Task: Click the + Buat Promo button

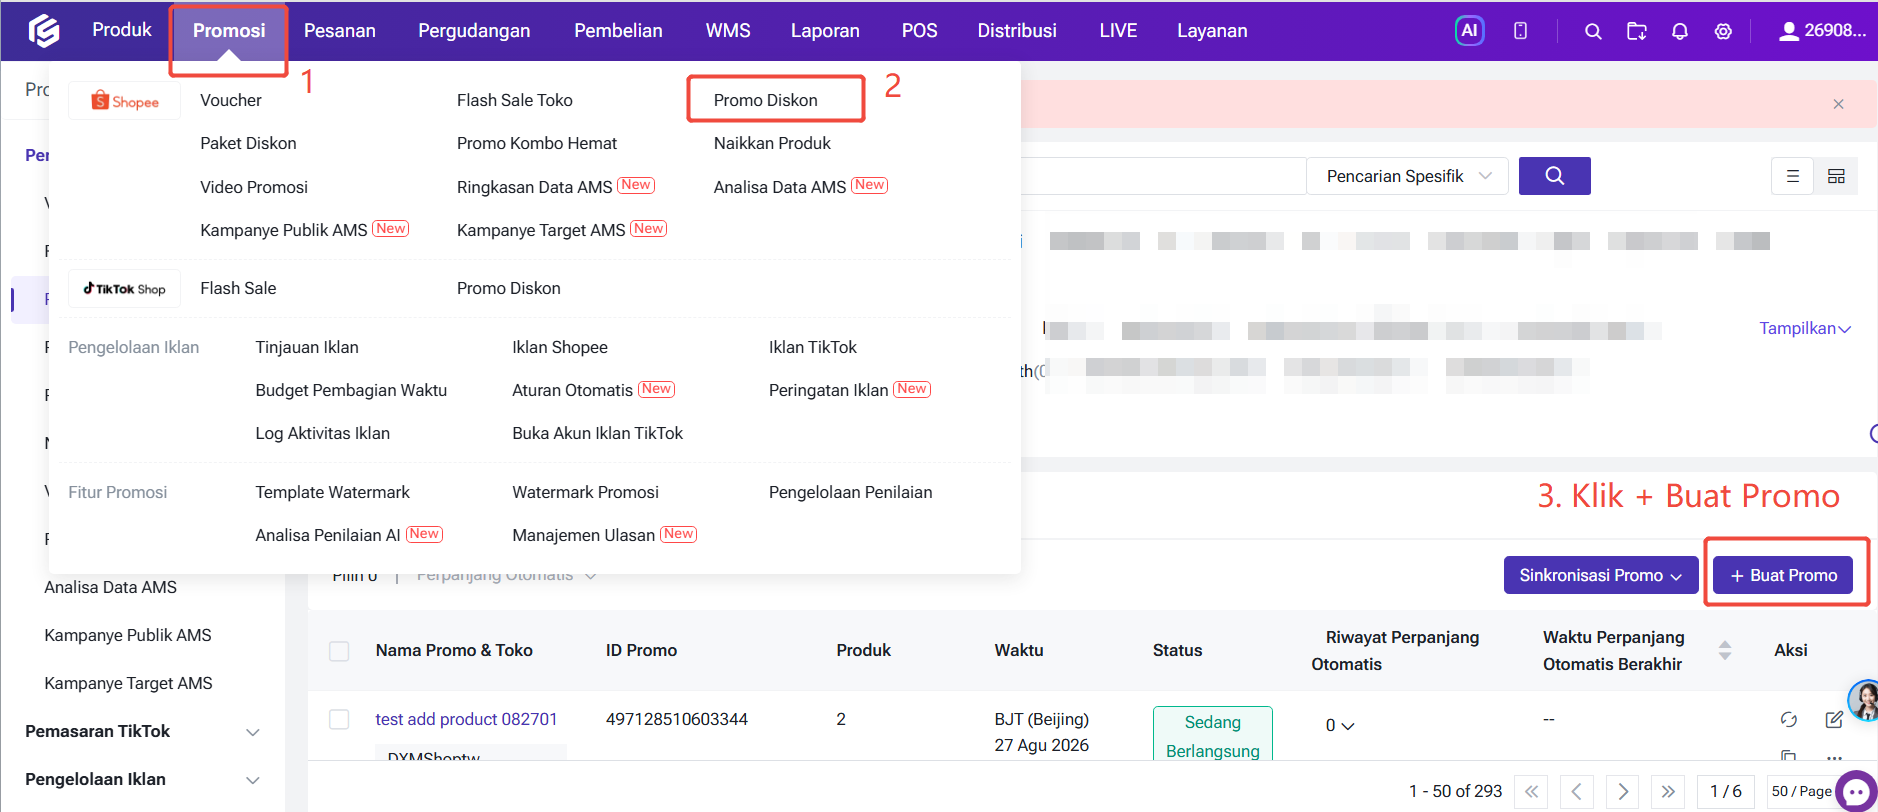Action: tap(1783, 575)
